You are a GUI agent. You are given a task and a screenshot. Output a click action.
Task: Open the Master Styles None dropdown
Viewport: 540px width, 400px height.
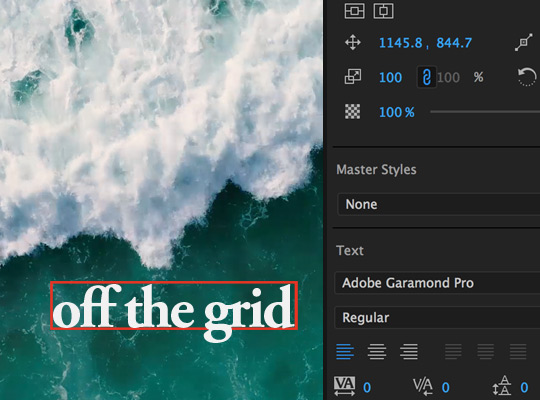tap(438, 204)
